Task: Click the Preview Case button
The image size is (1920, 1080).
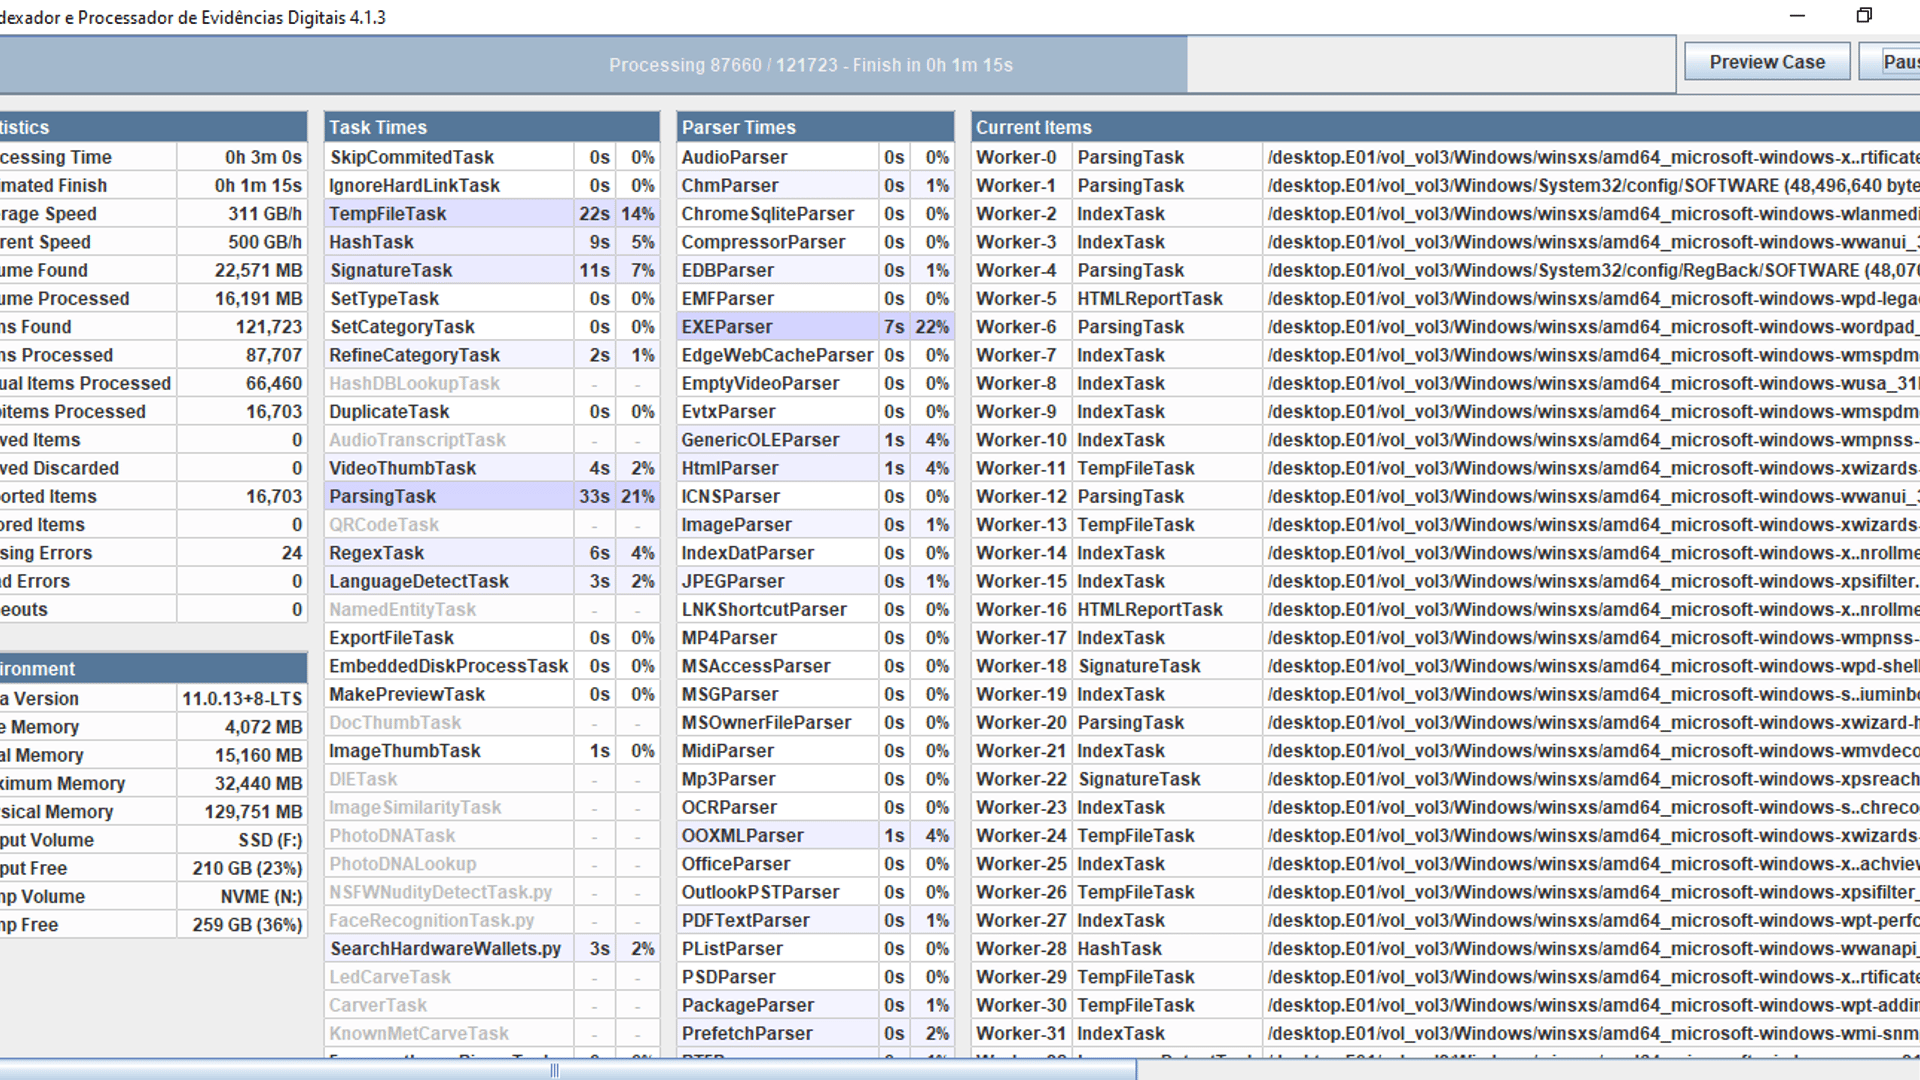Action: (x=1766, y=62)
